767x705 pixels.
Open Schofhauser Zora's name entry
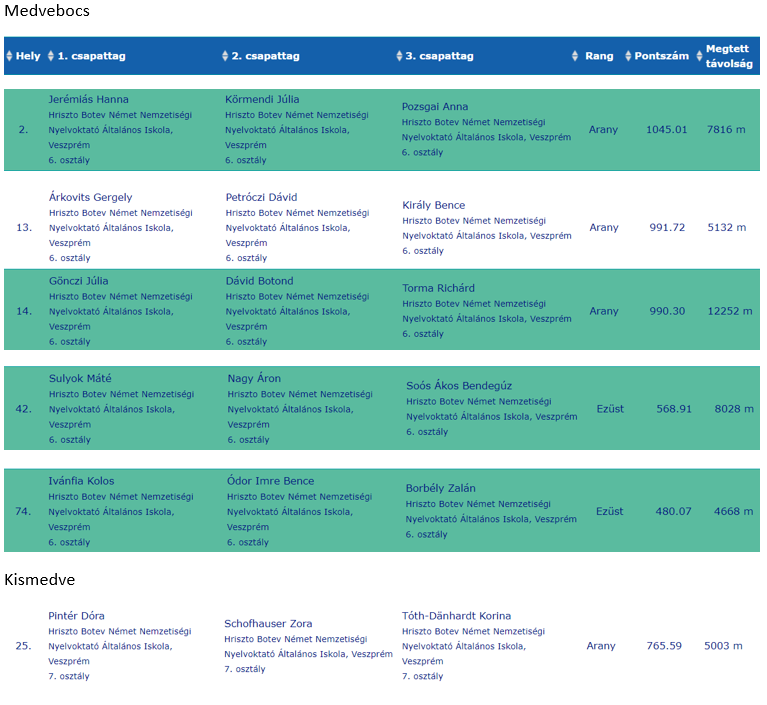268,624
